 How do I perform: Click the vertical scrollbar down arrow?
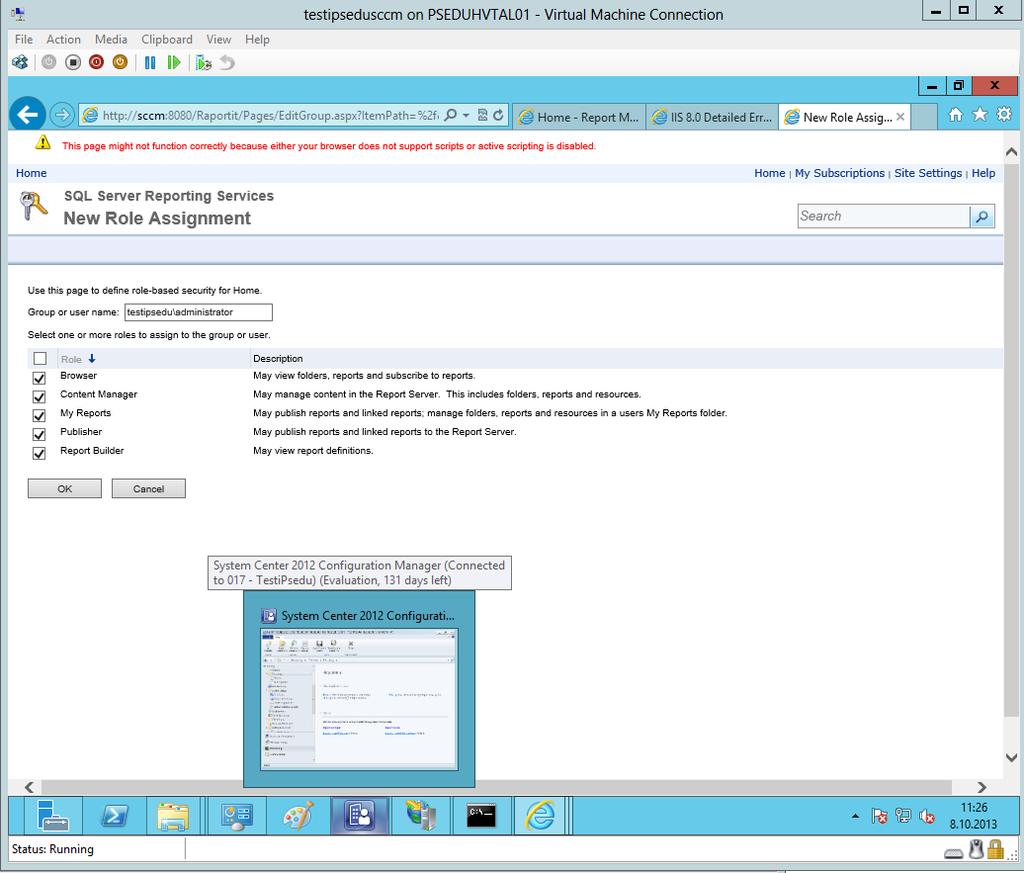click(x=1012, y=757)
